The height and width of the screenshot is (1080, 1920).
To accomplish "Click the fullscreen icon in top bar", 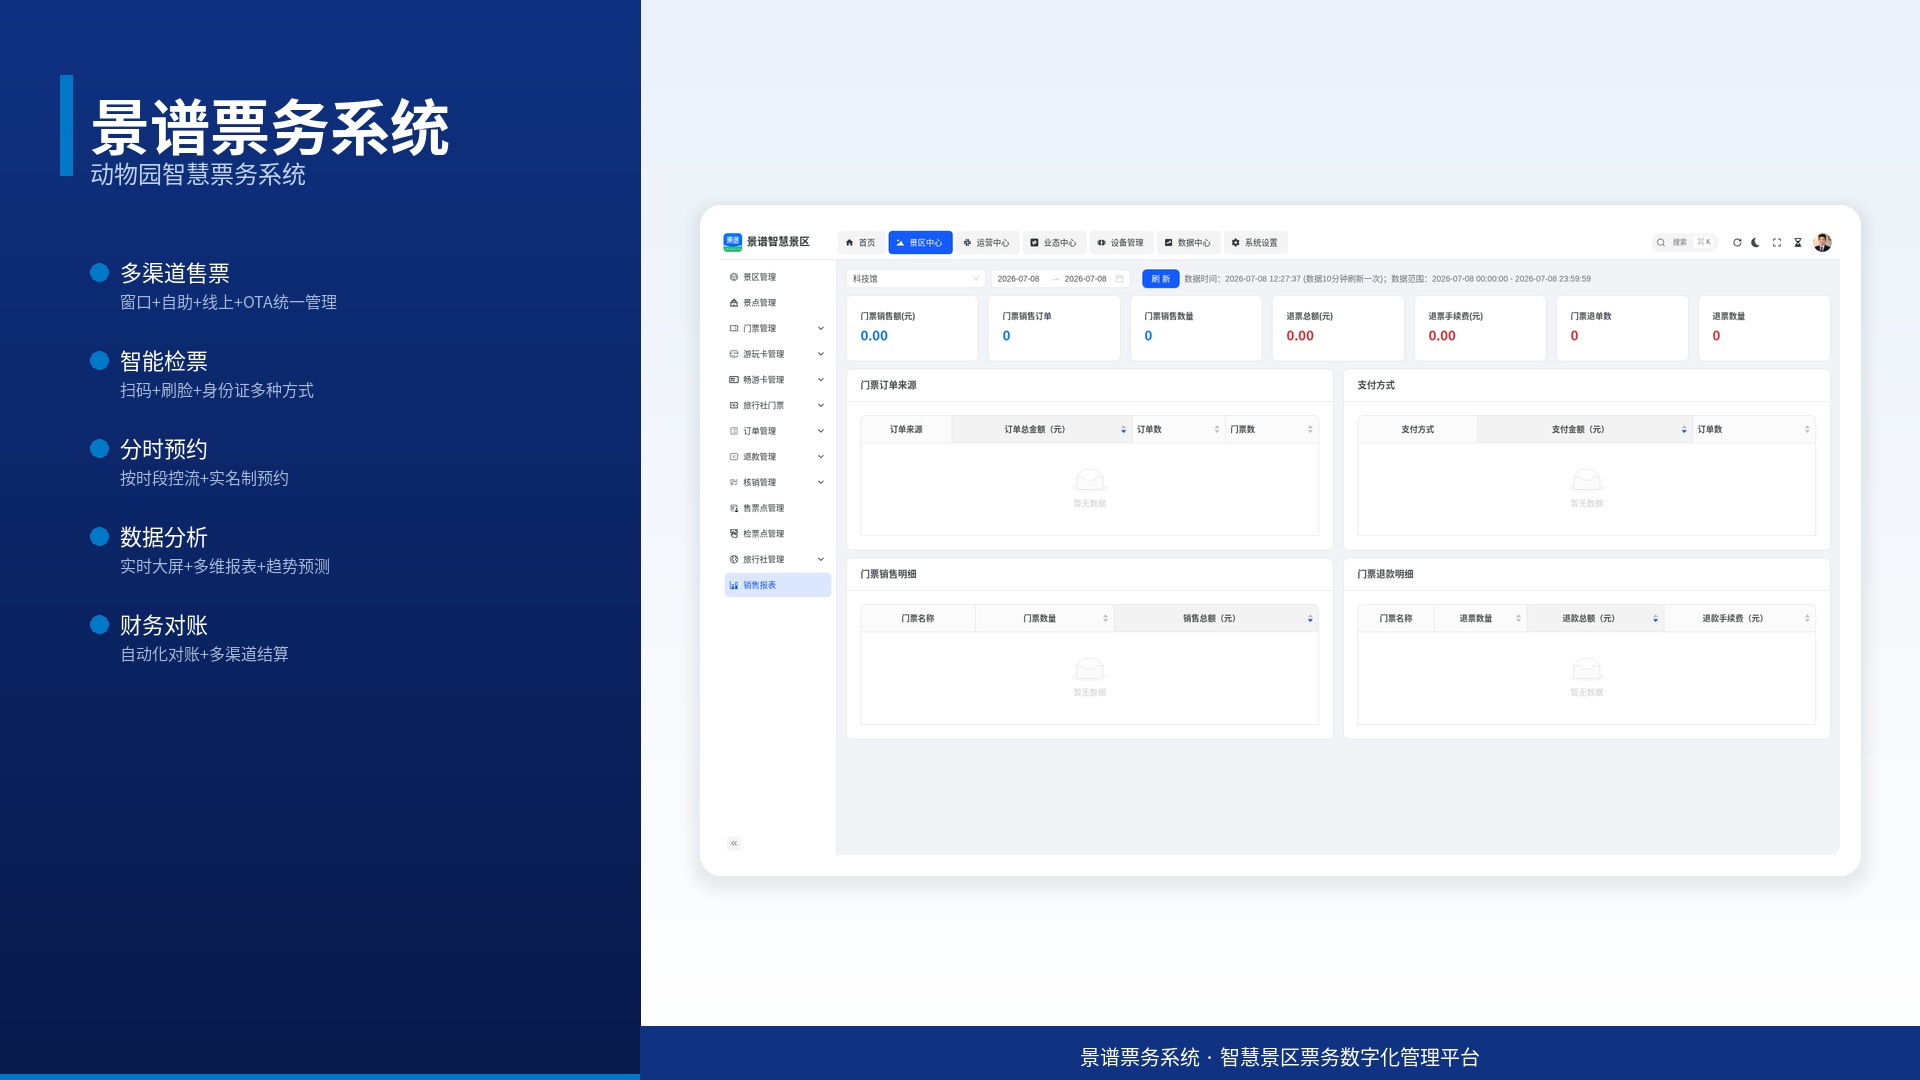I will (x=1777, y=243).
